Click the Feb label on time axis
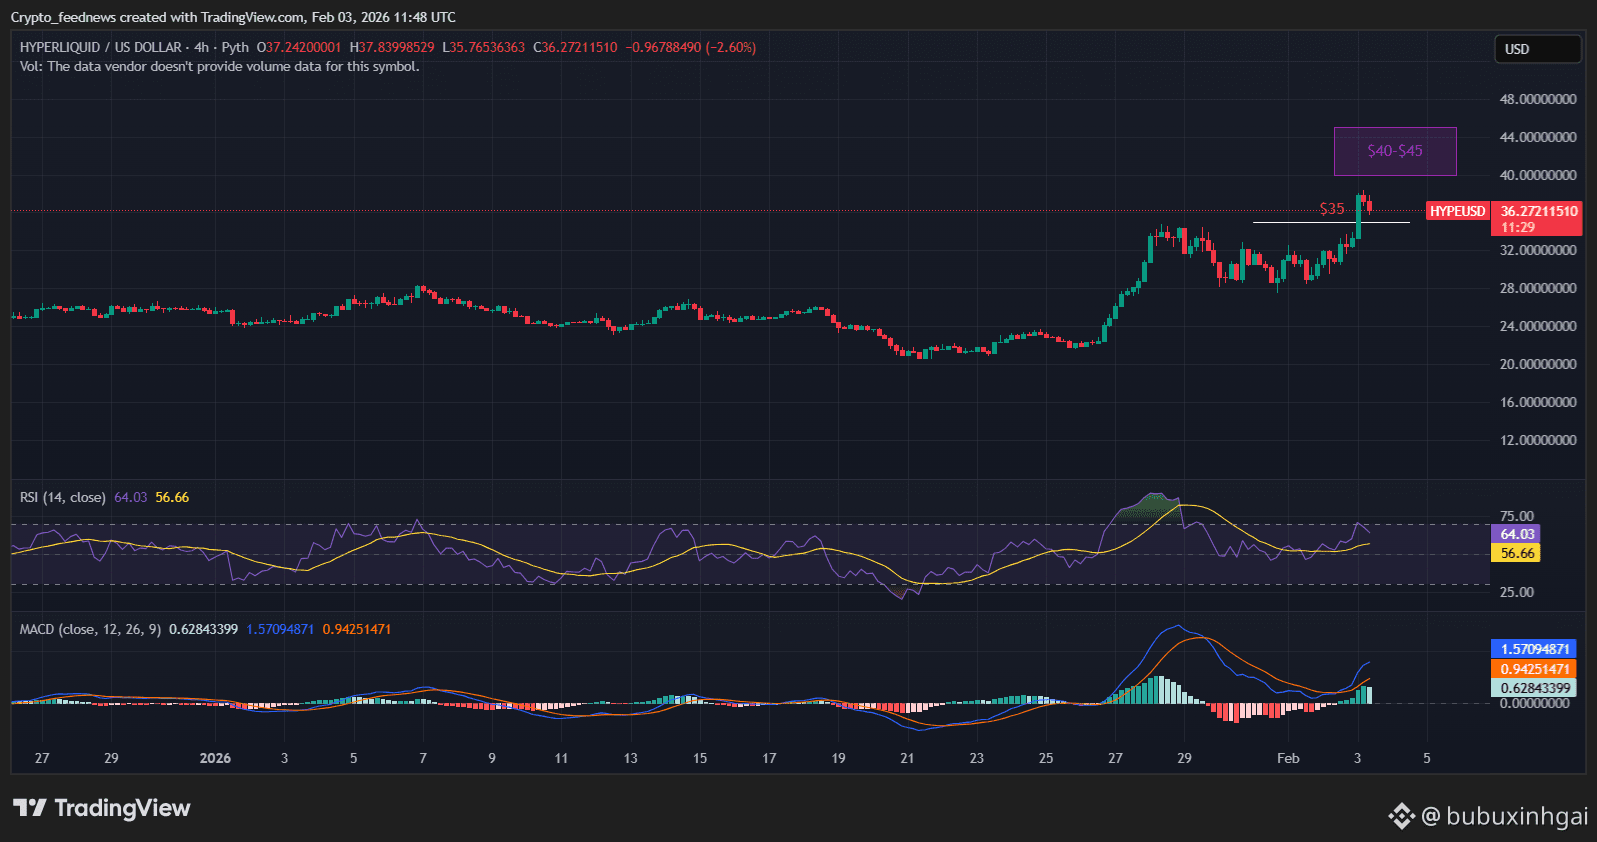The image size is (1597, 842). 1288,758
